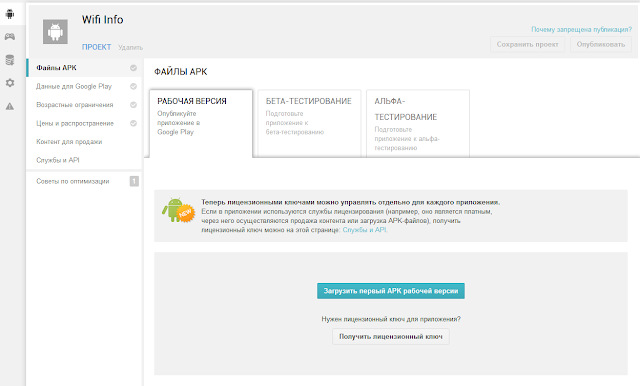This screenshot has width=640, height=386.
Task: Click the Удалить link under app title
Action: tap(131, 47)
